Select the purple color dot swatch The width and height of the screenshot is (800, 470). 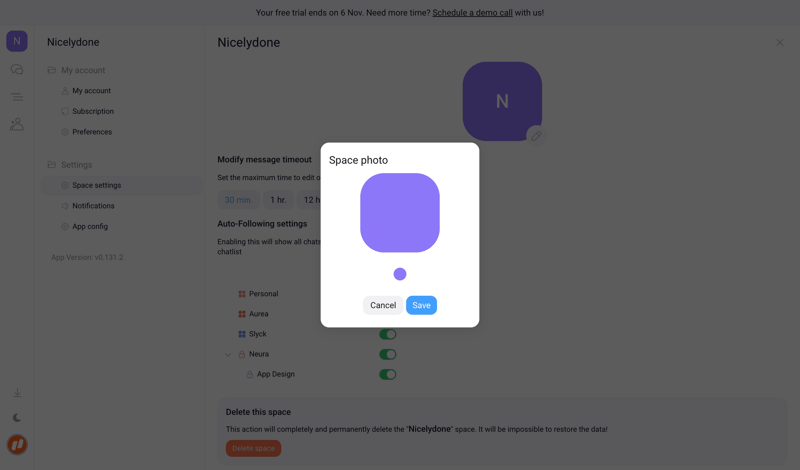click(400, 274)
